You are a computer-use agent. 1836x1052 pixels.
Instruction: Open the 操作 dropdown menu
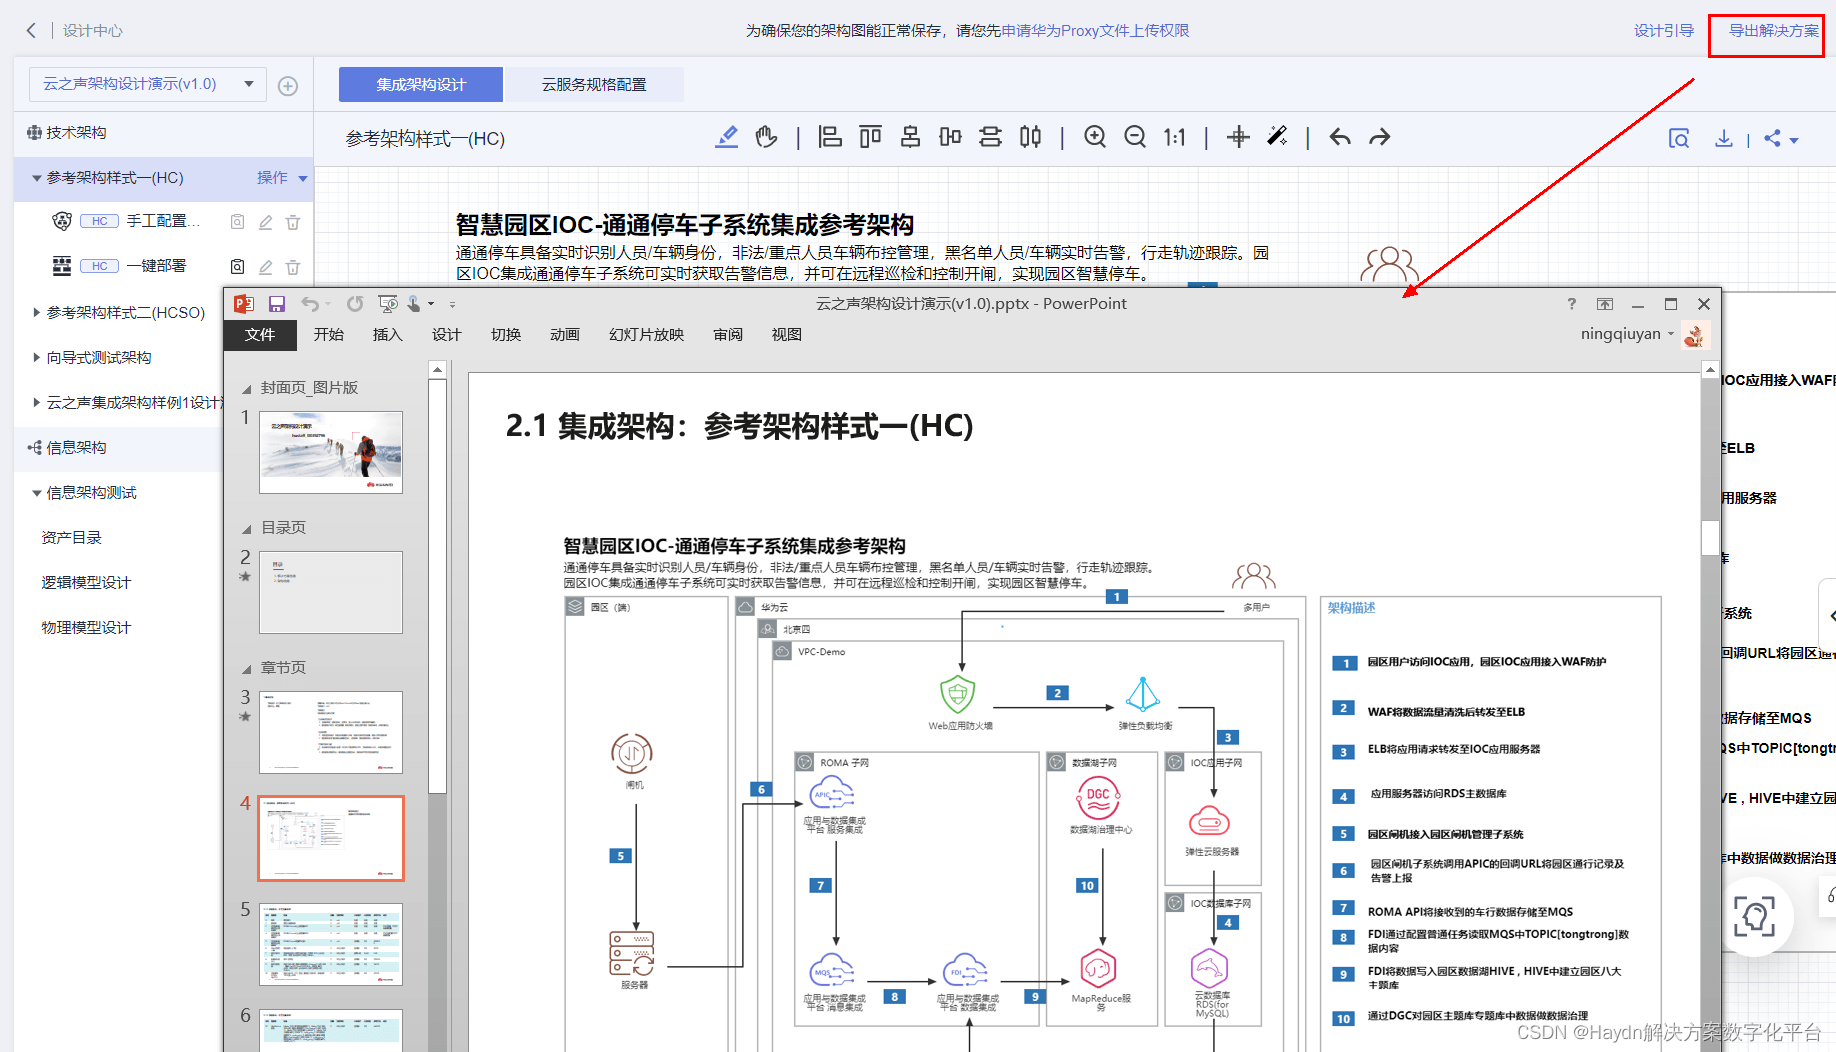click(283, 178)
